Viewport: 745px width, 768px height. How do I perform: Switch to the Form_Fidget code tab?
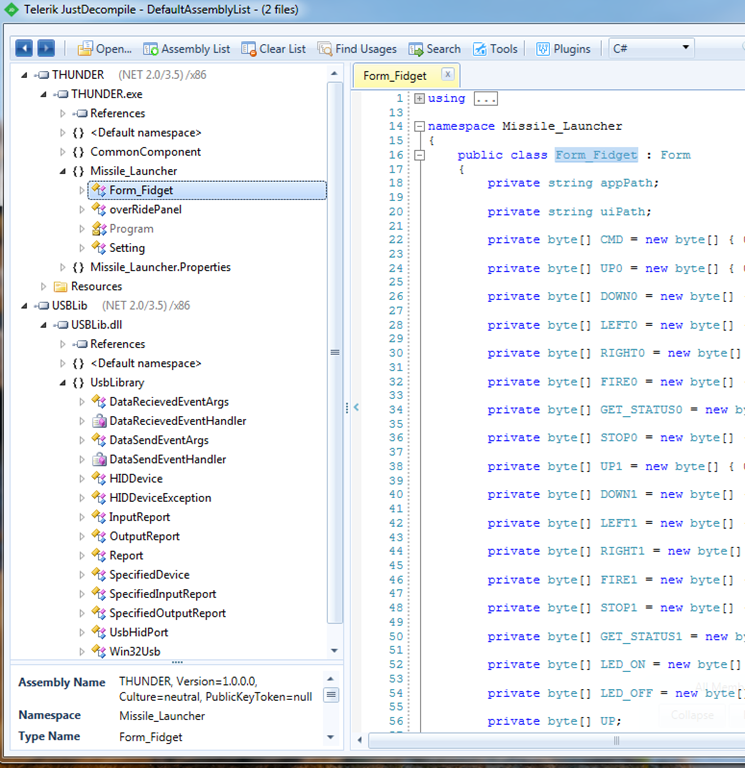point(395,75)
